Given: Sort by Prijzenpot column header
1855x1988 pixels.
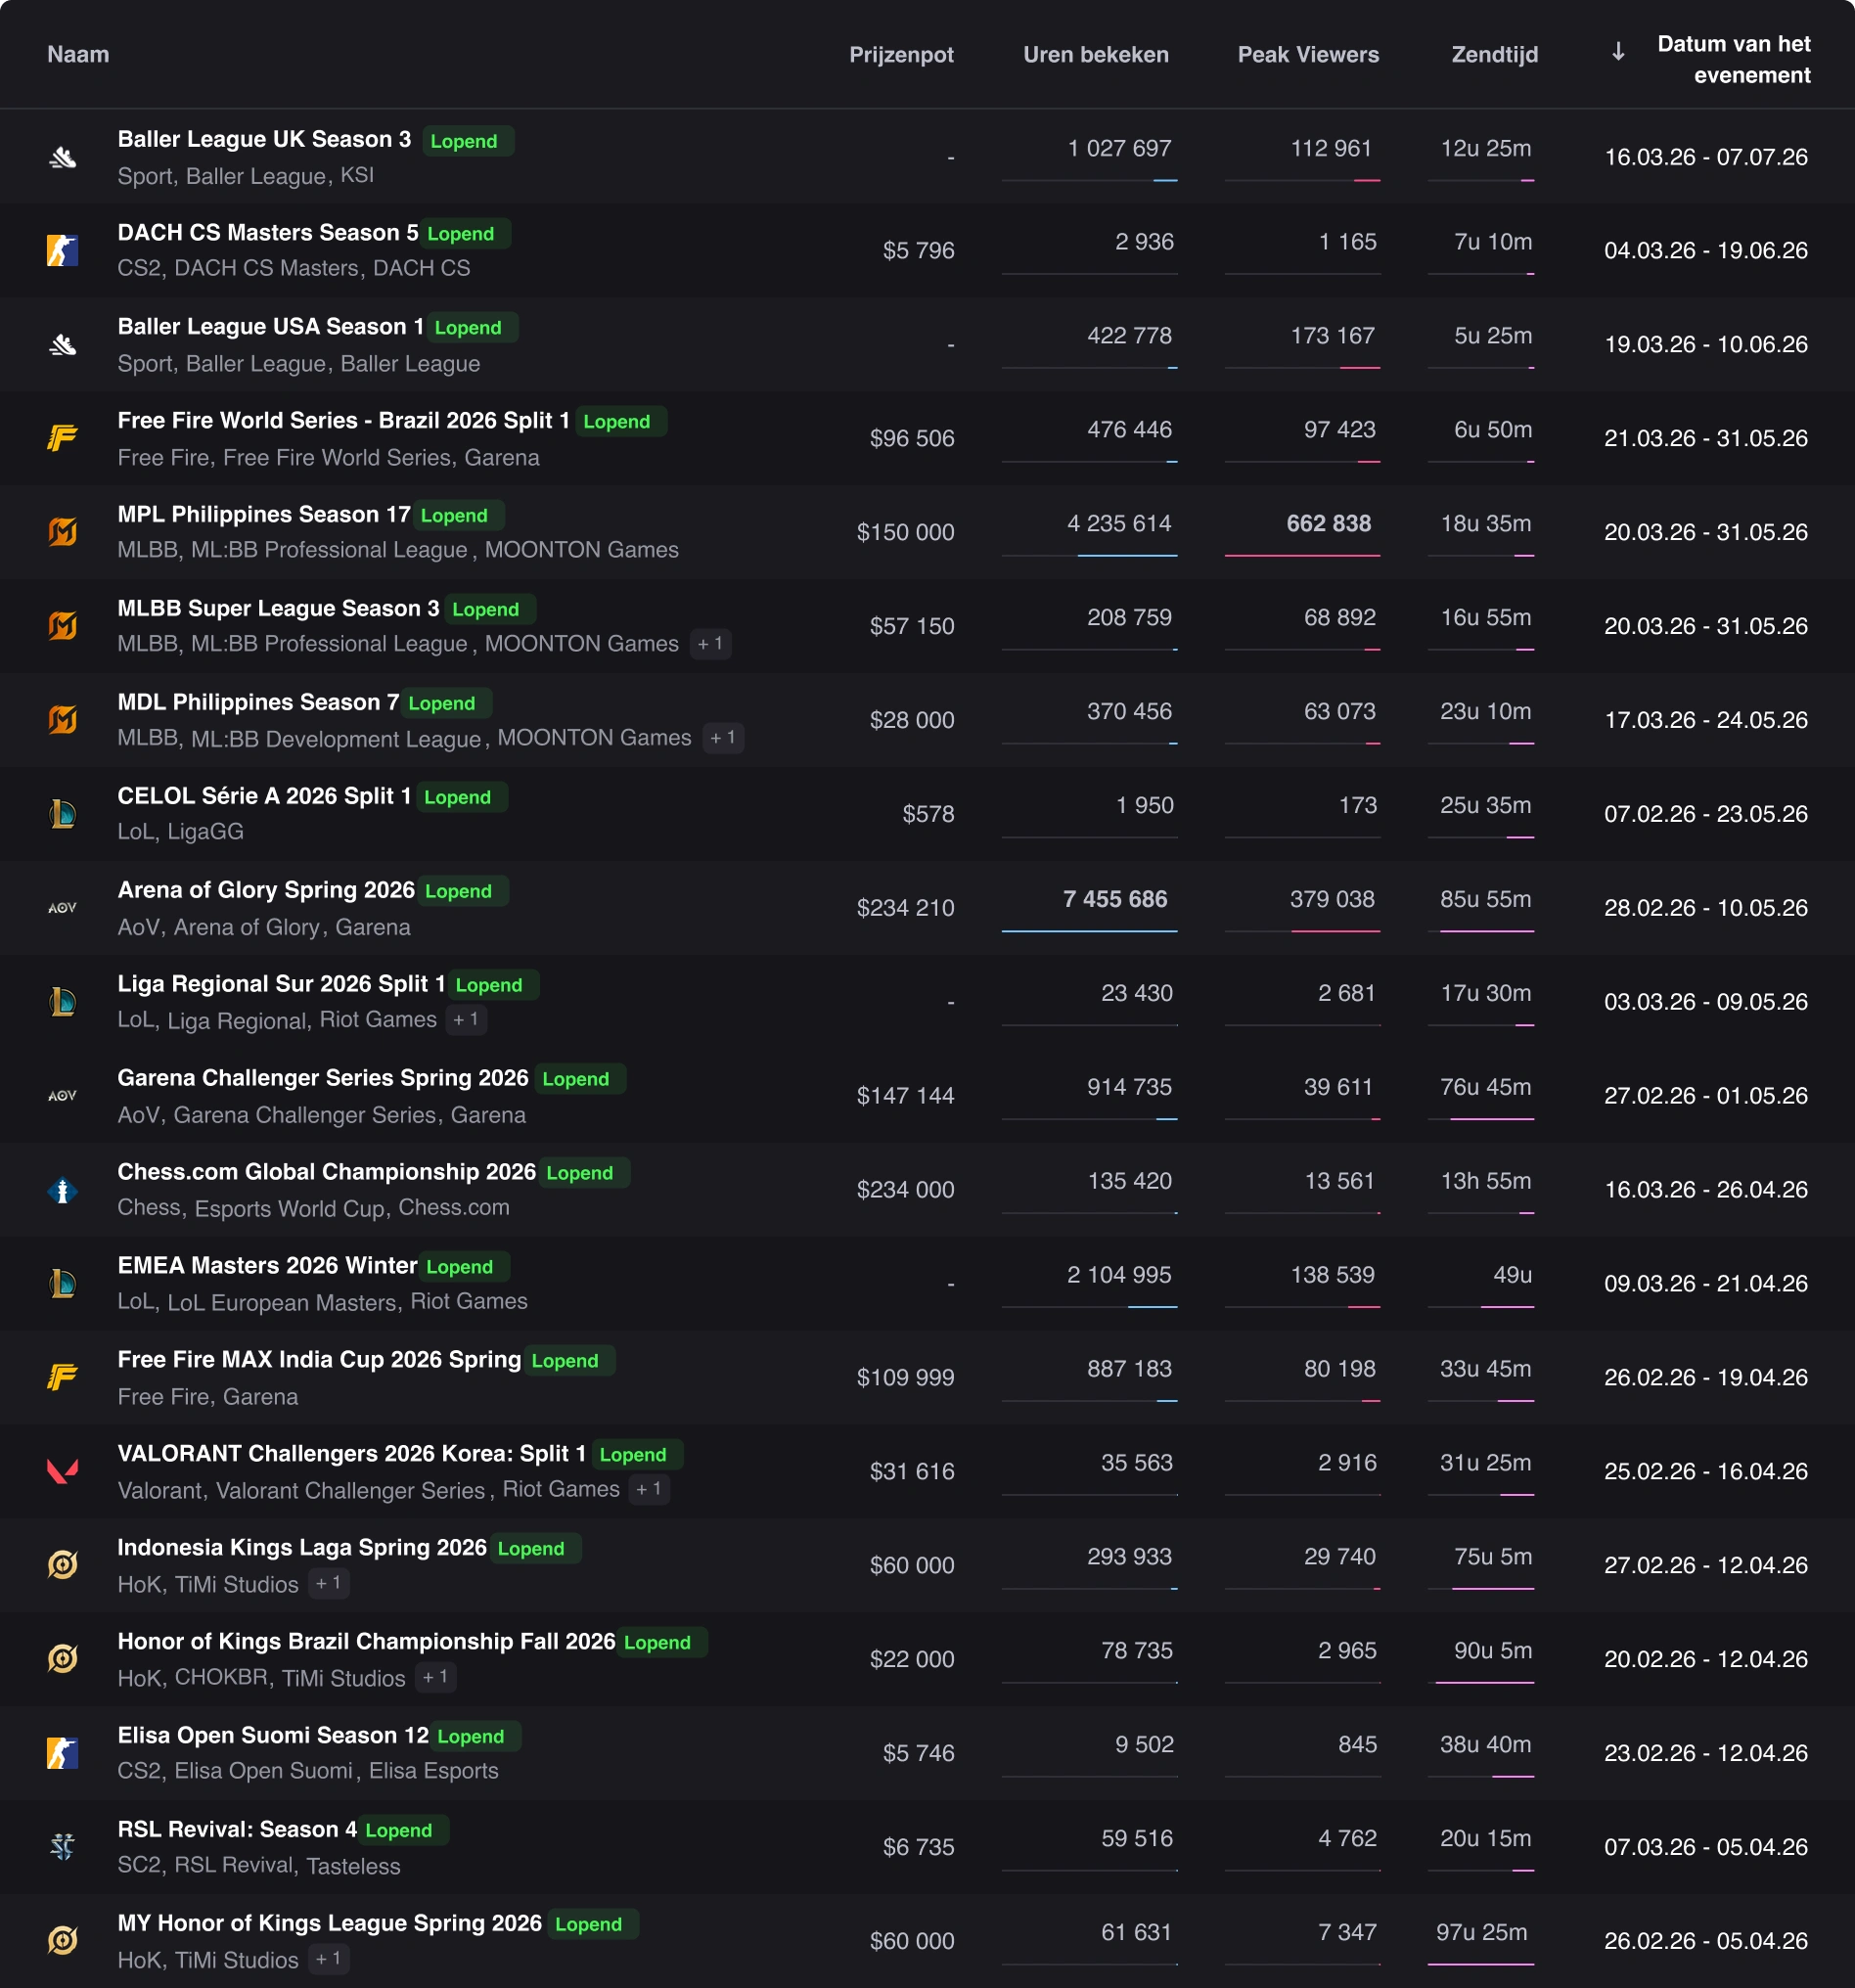Looking at the screenshot, I should click(x=901, y=54).
